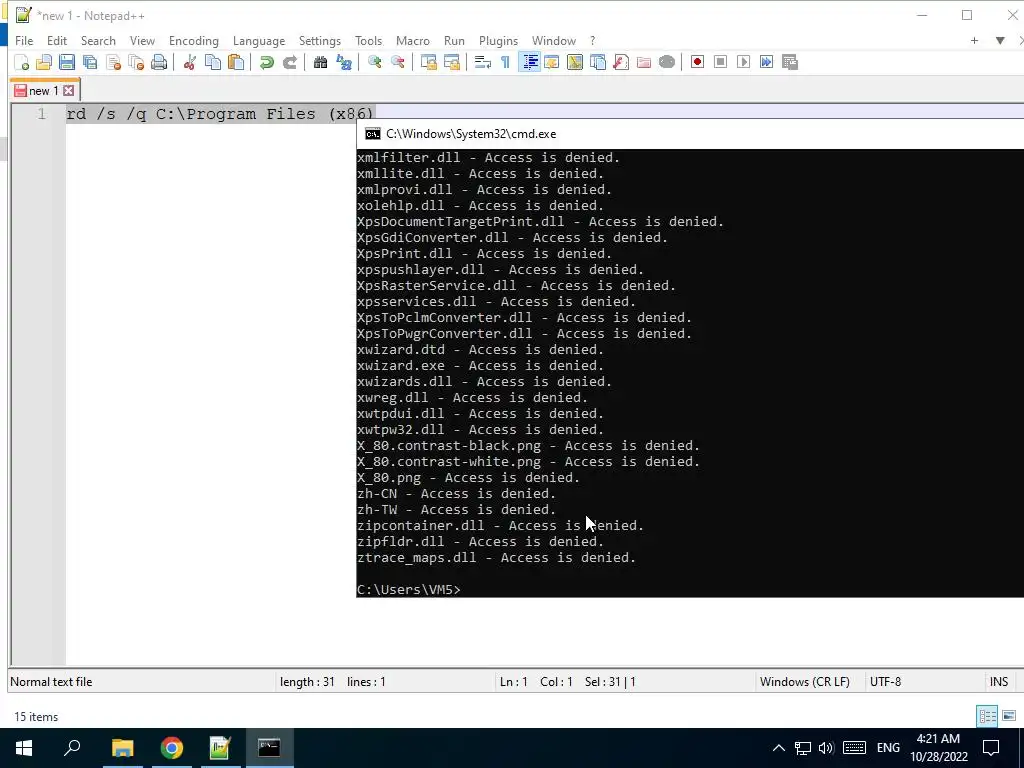Open the Run menu
This screenshot has width=1024, height=768.
(454, 40)
